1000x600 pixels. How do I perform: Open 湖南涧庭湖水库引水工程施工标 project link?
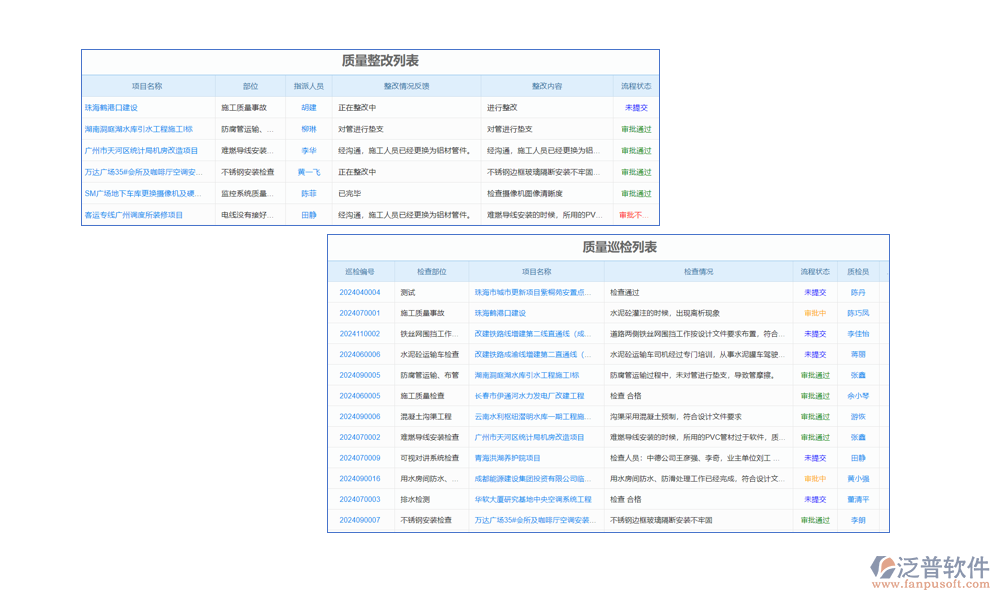point(142,128)
